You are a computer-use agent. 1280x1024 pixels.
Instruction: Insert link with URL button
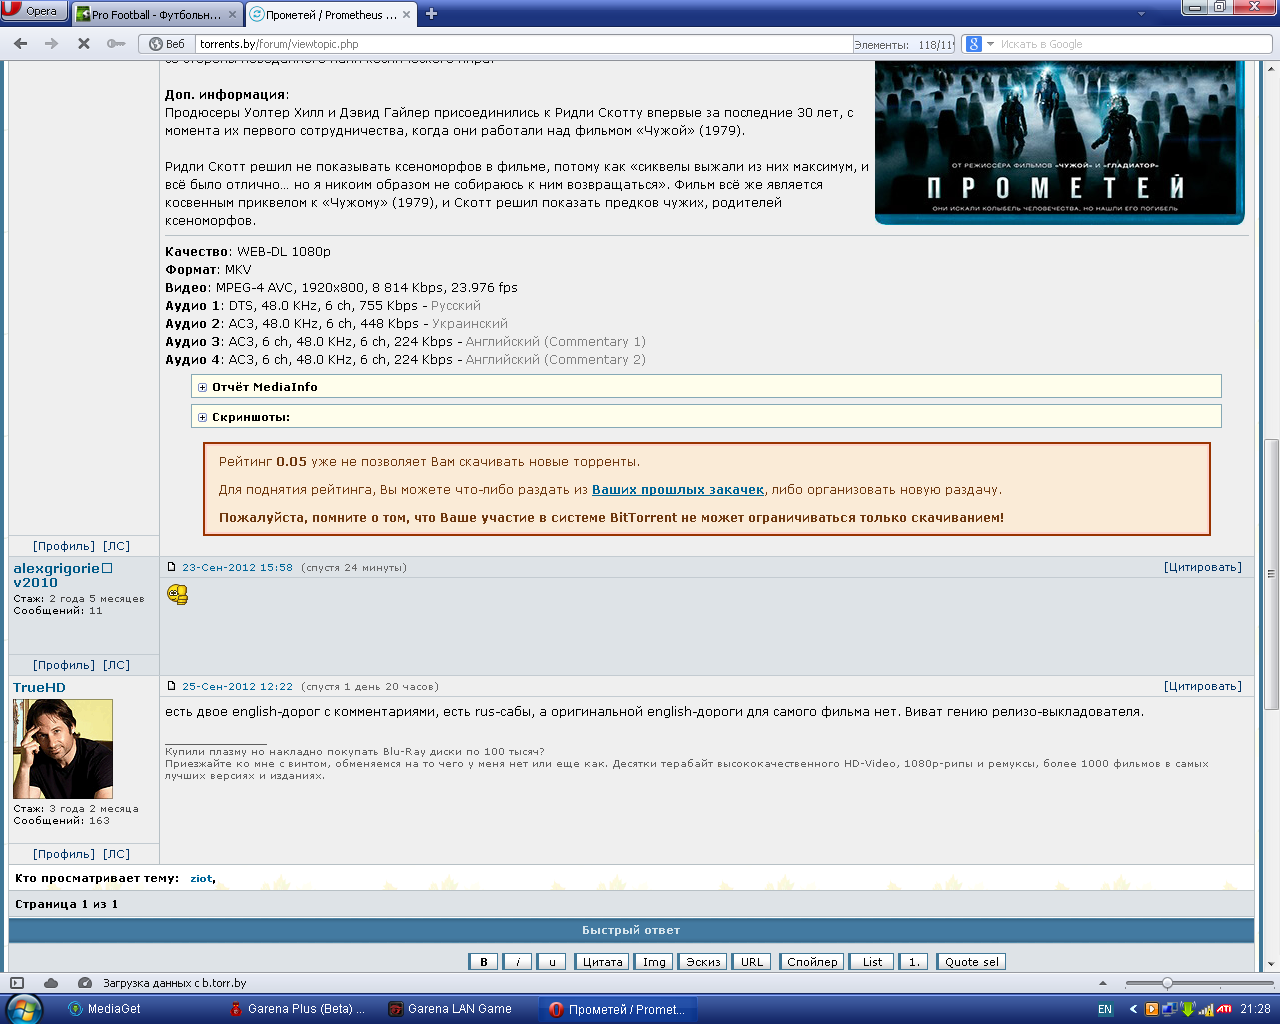[x=752, y=962]
